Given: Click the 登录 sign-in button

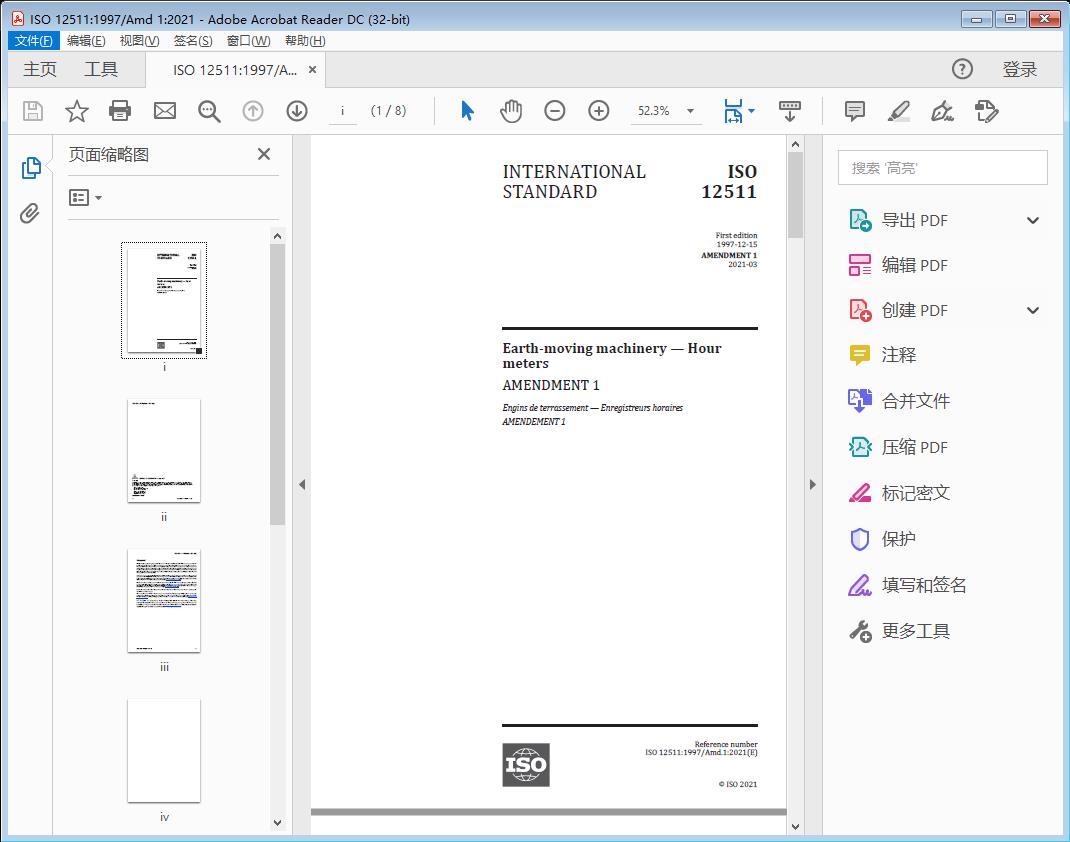Looking at the screenshot, I should [x=1019, y=70].
